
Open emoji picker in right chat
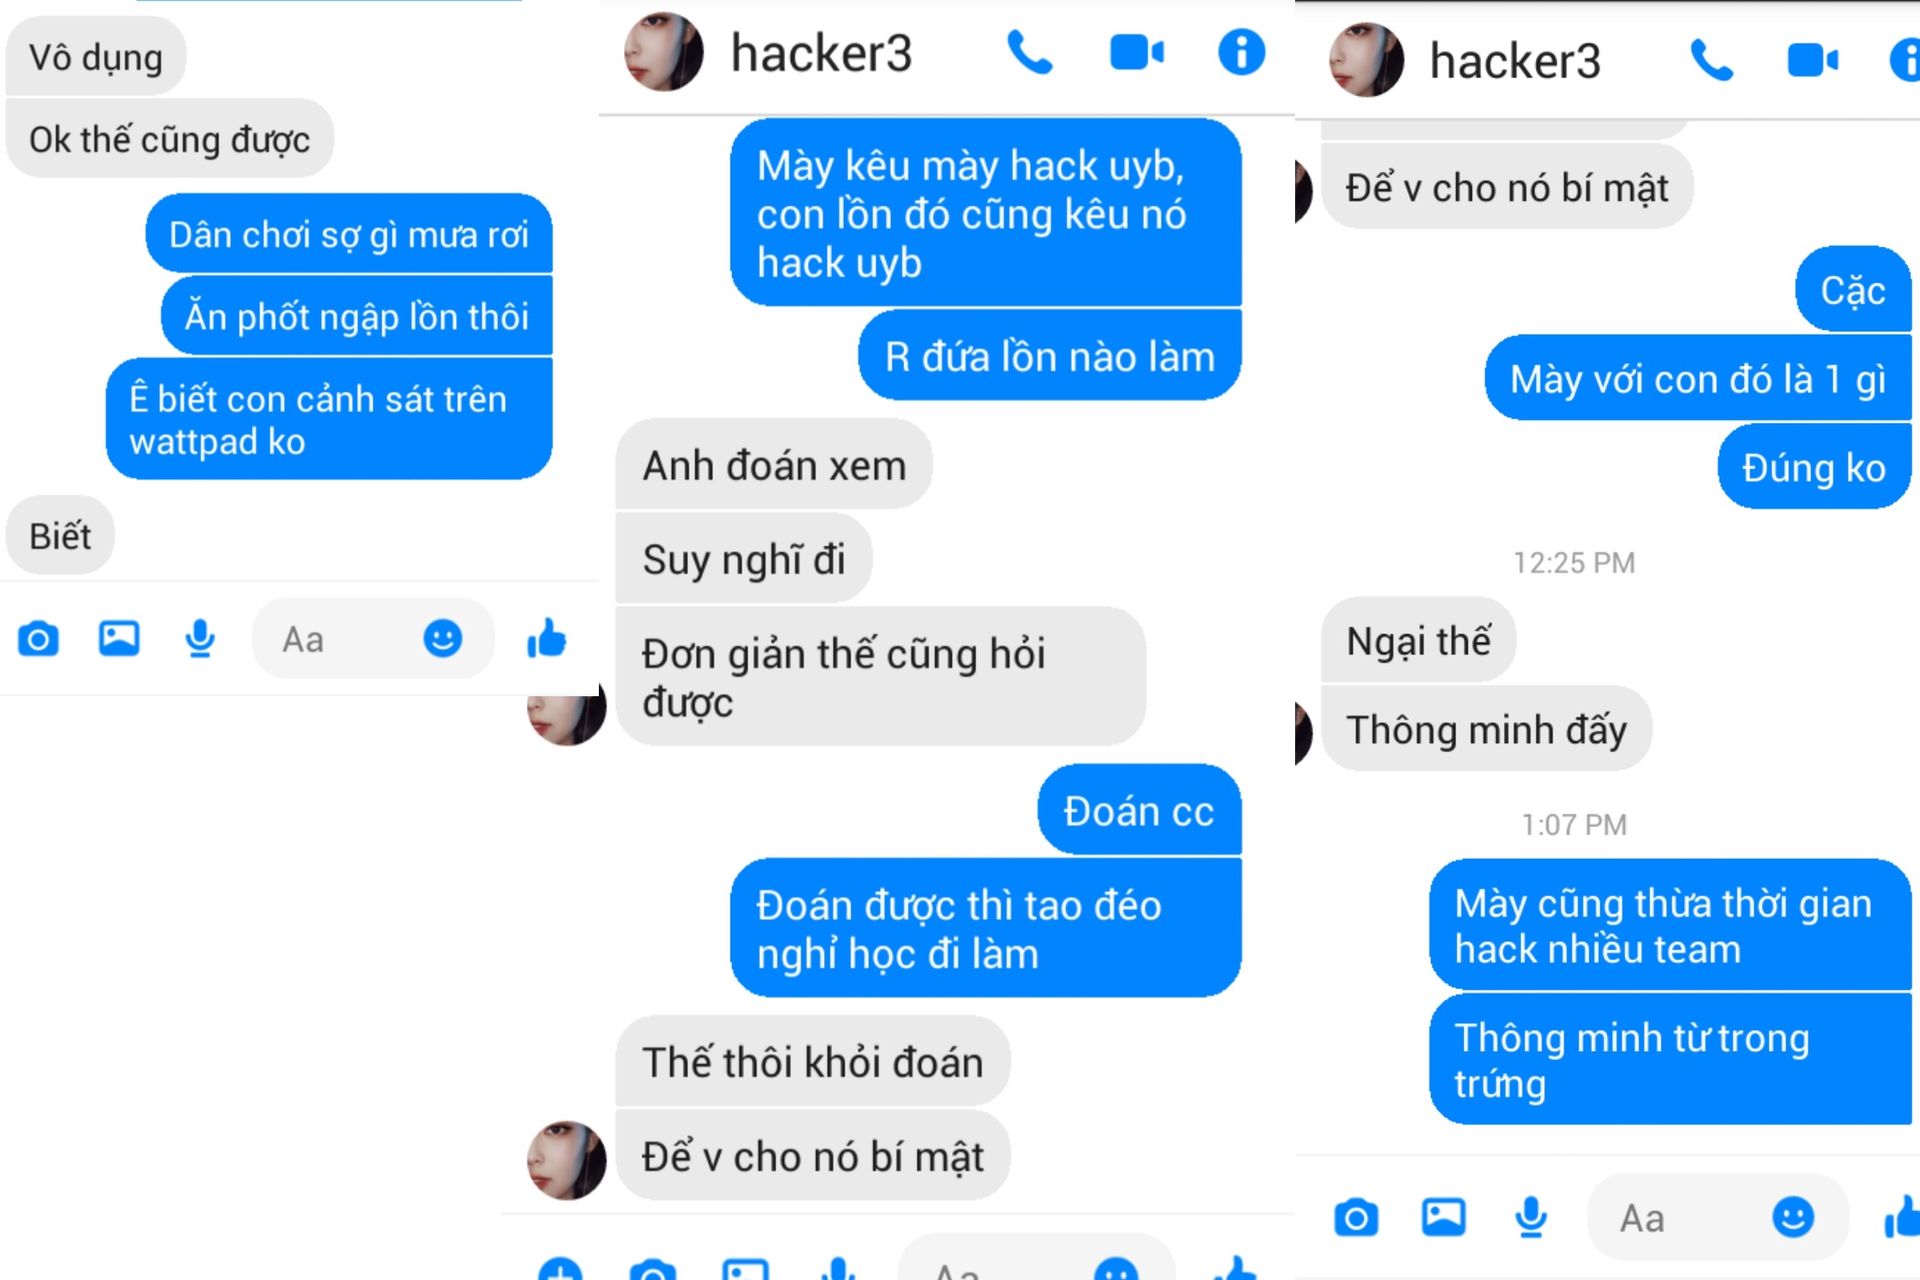[x=1793, y=1217]
